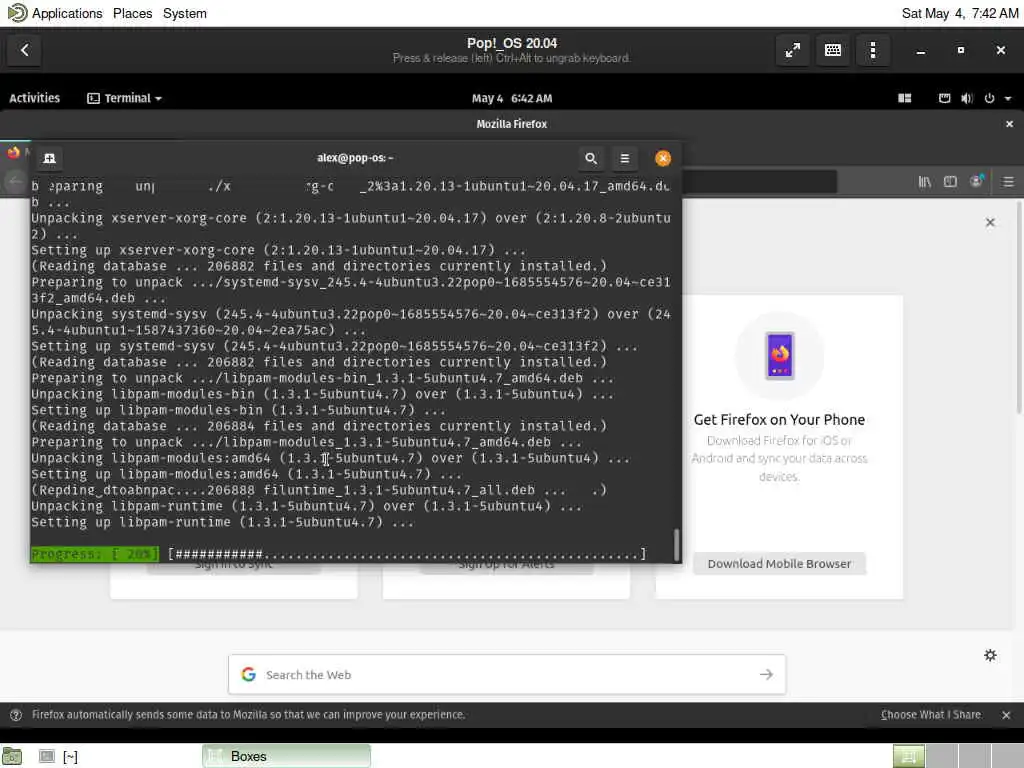Click the guest clock May 4 6:42 AM
The image size is (1024, 768).
[512, 98]
